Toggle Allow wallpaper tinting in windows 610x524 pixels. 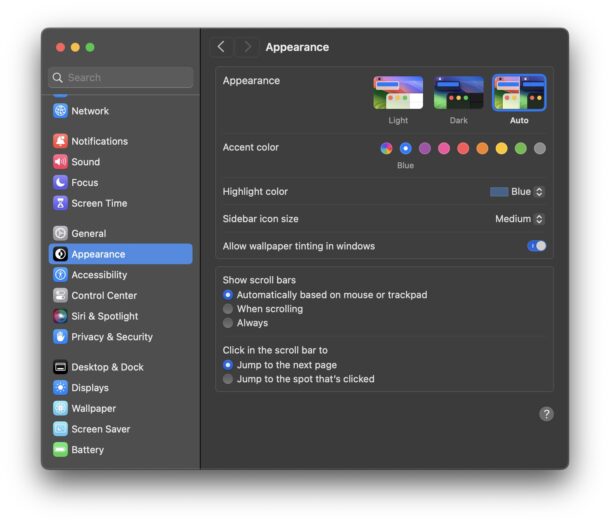536,246
